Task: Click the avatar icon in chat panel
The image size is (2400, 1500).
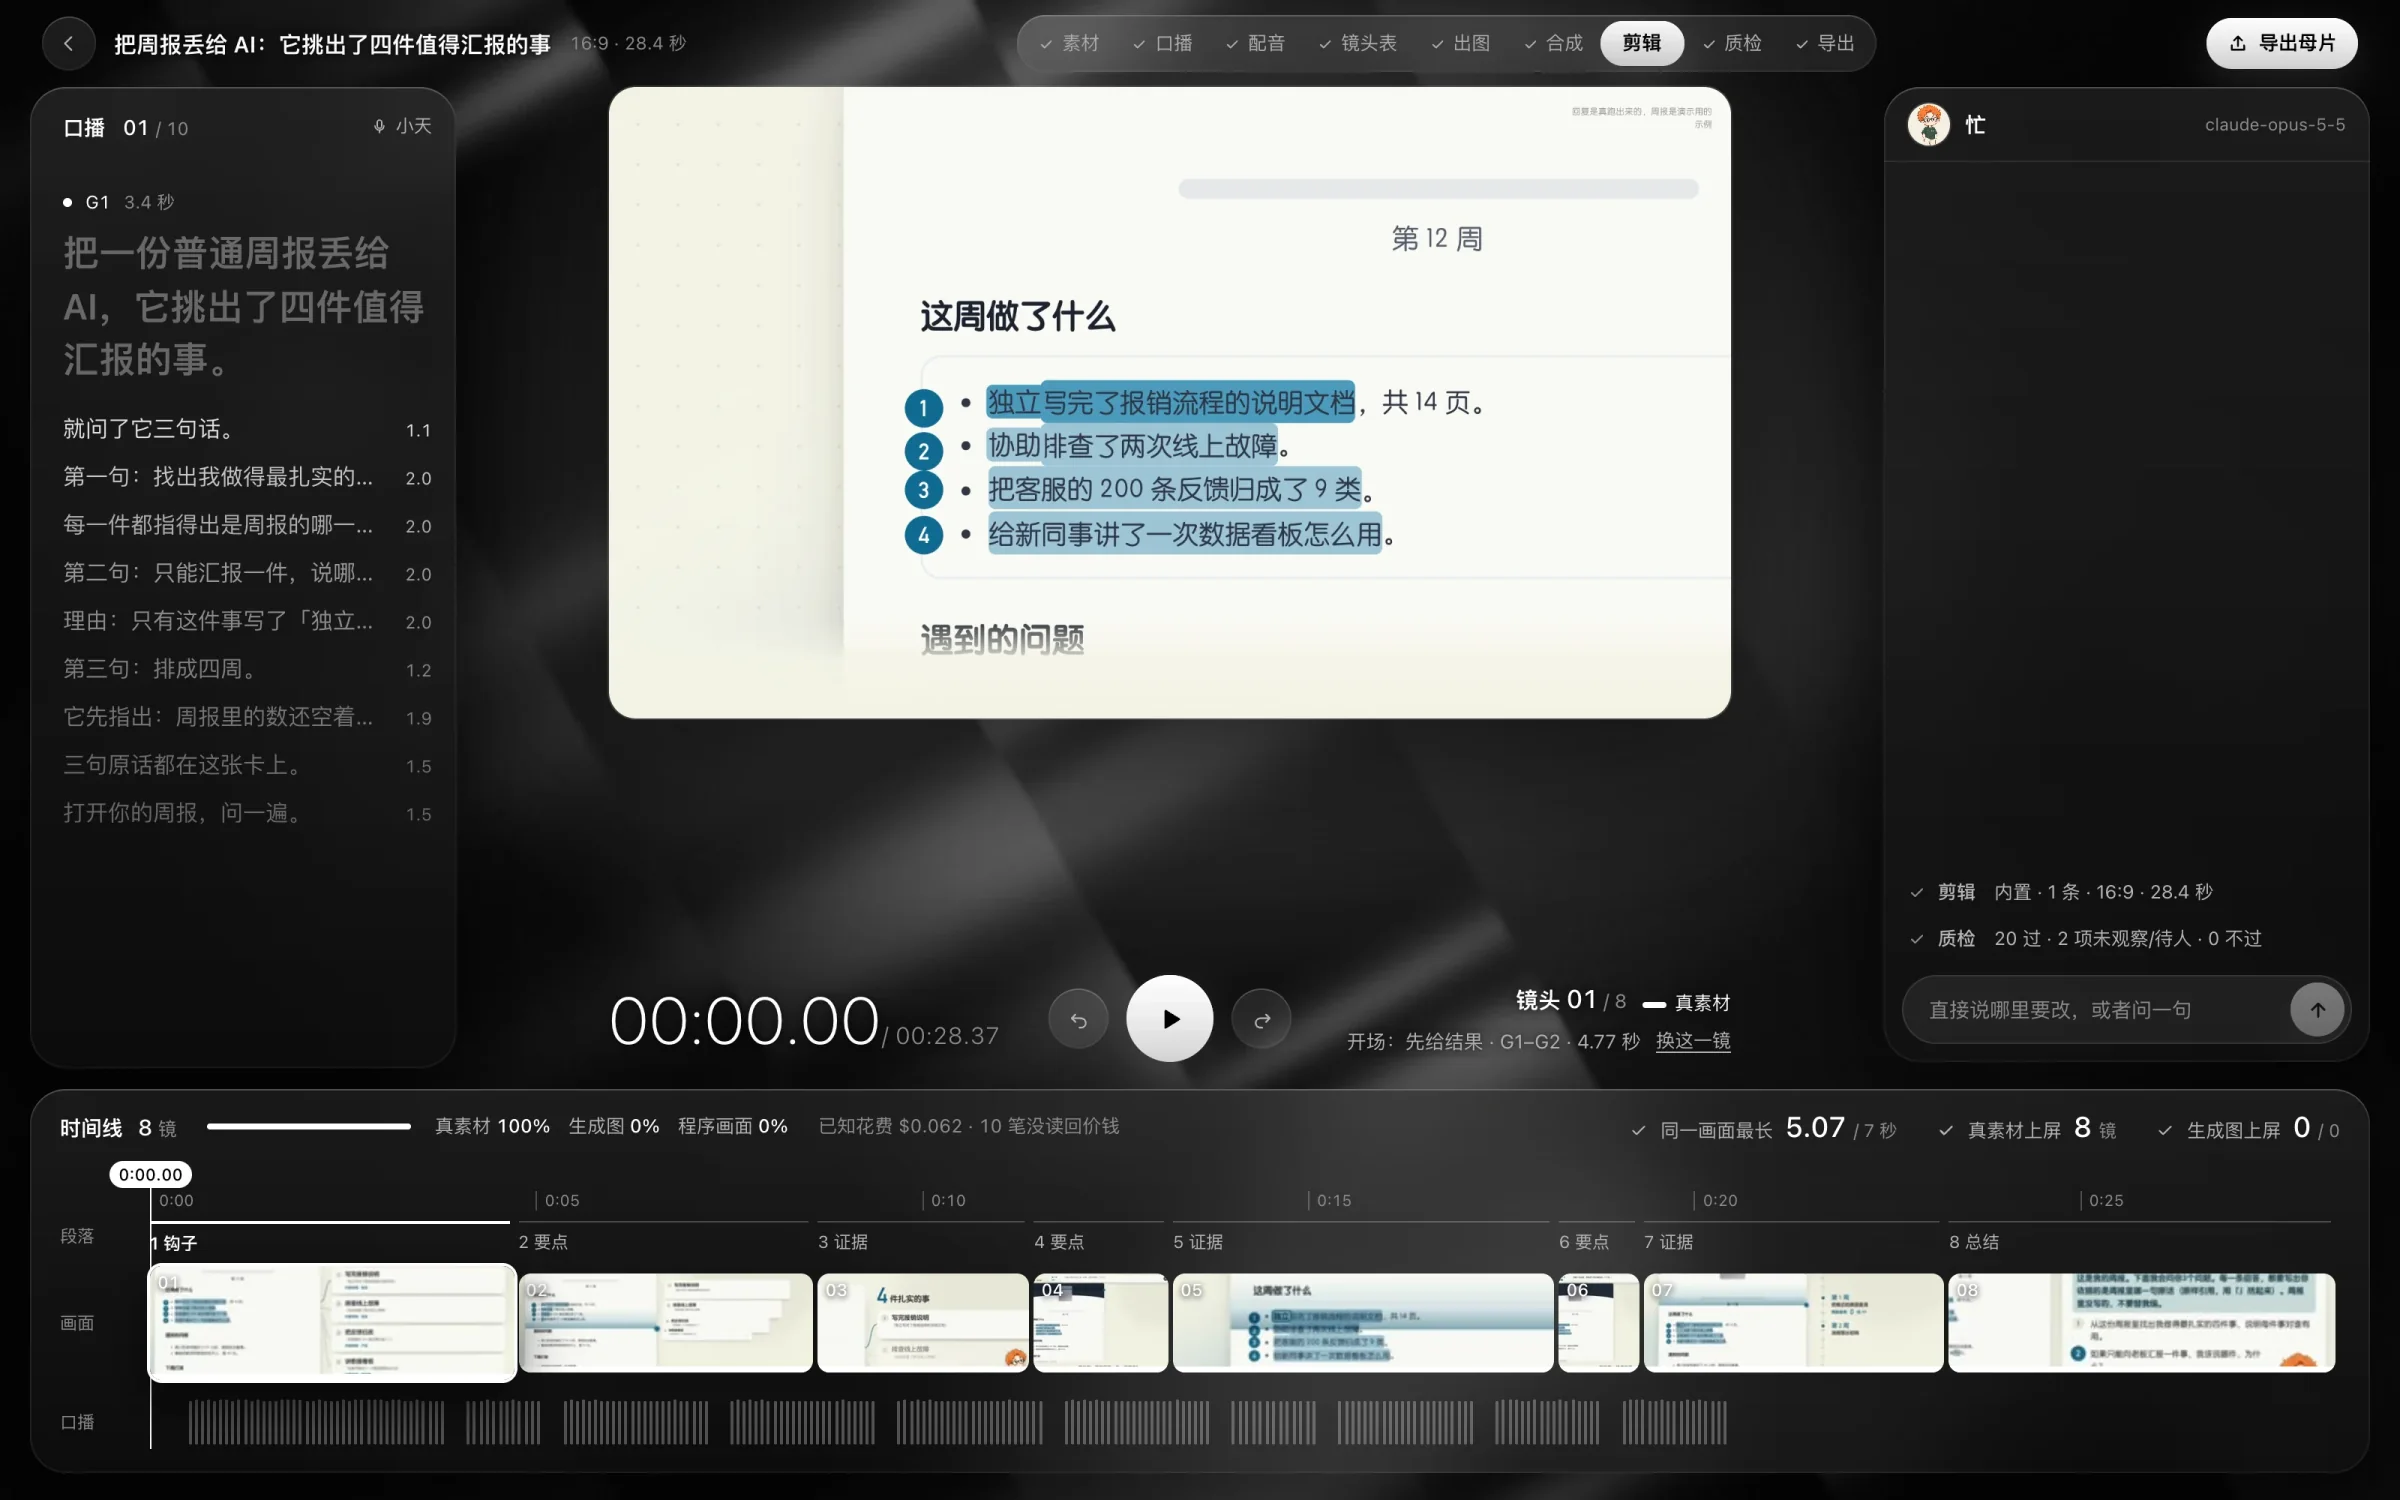Action: click(x=1928, y=125)
